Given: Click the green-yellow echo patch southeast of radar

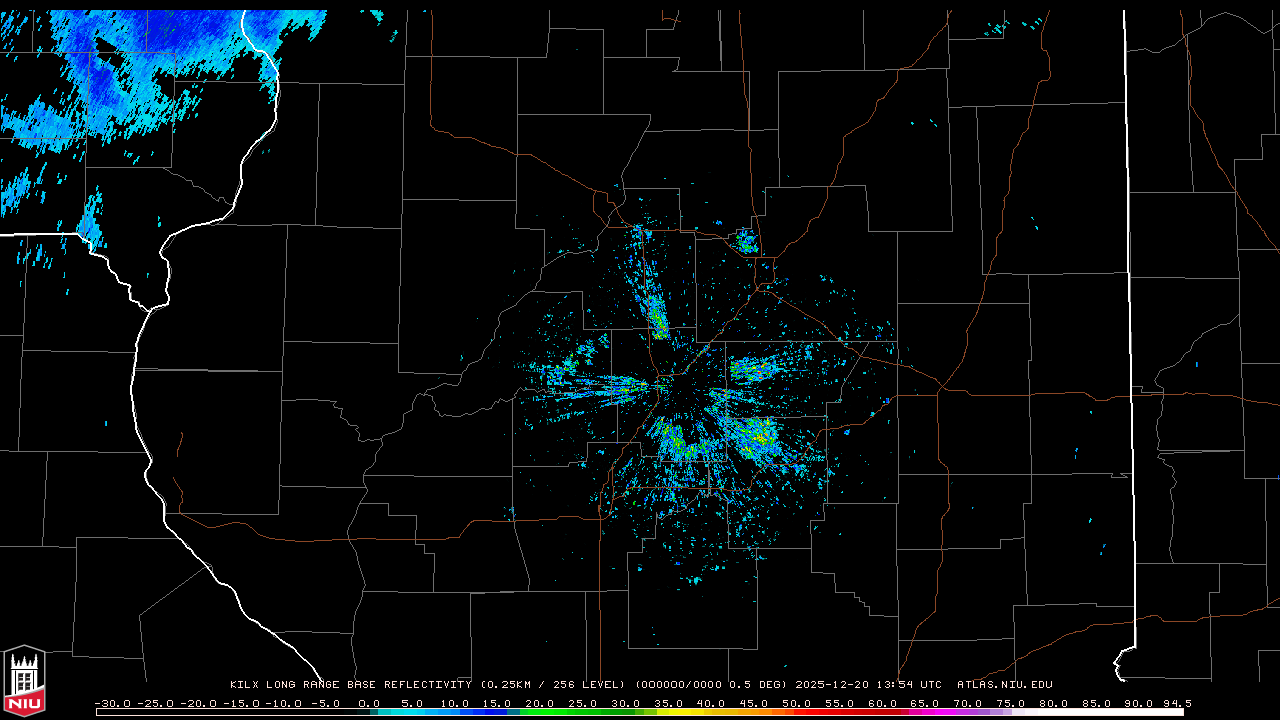Looking at the screenshot, I should (755, 435).
